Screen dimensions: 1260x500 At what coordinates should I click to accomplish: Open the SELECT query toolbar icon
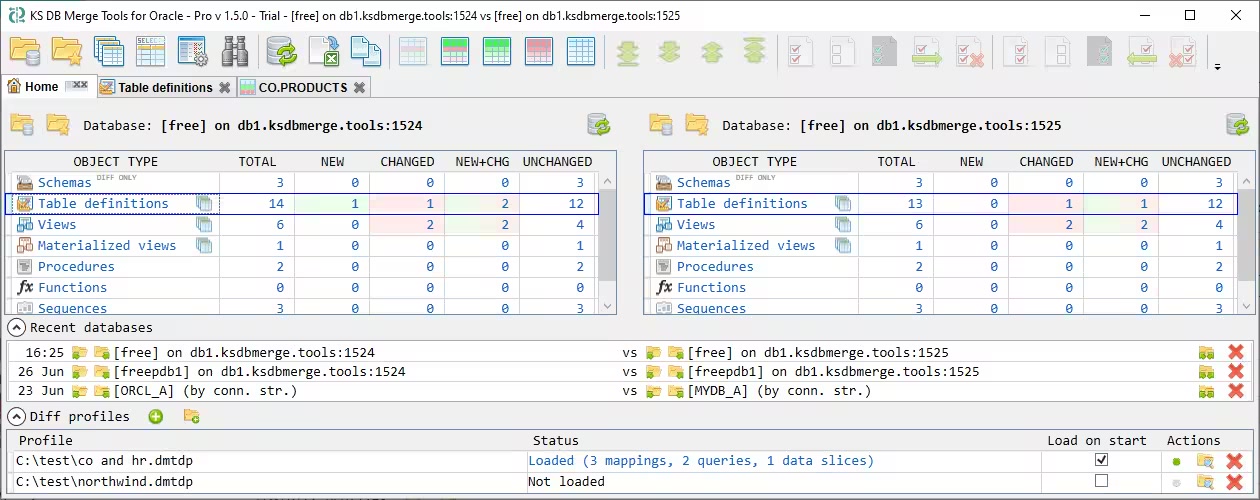click(150, 52)
